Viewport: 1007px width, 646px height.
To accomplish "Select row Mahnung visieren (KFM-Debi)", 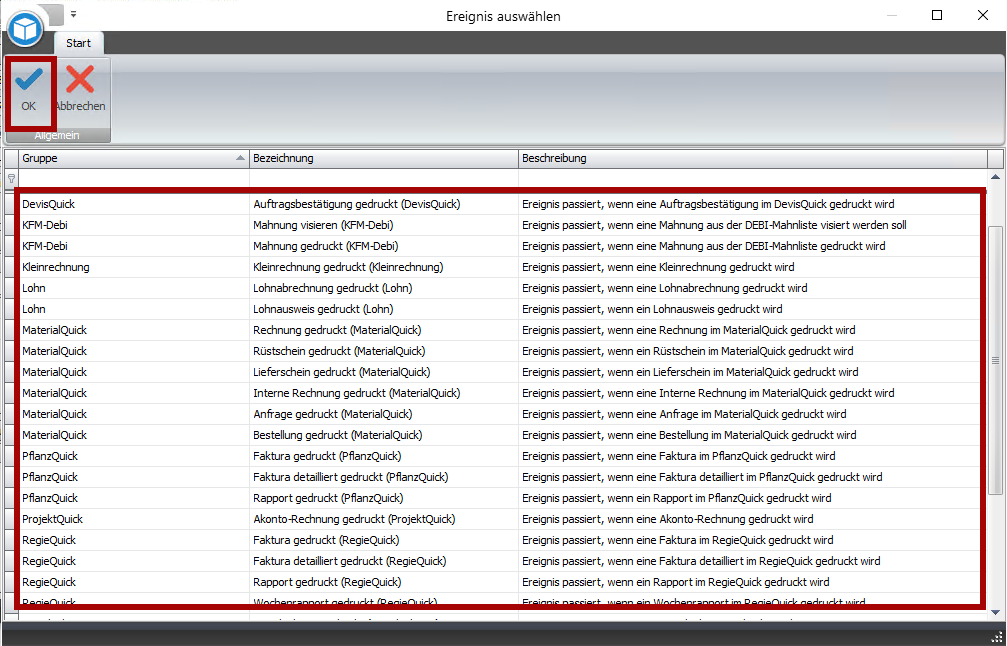I will (500, 225).
